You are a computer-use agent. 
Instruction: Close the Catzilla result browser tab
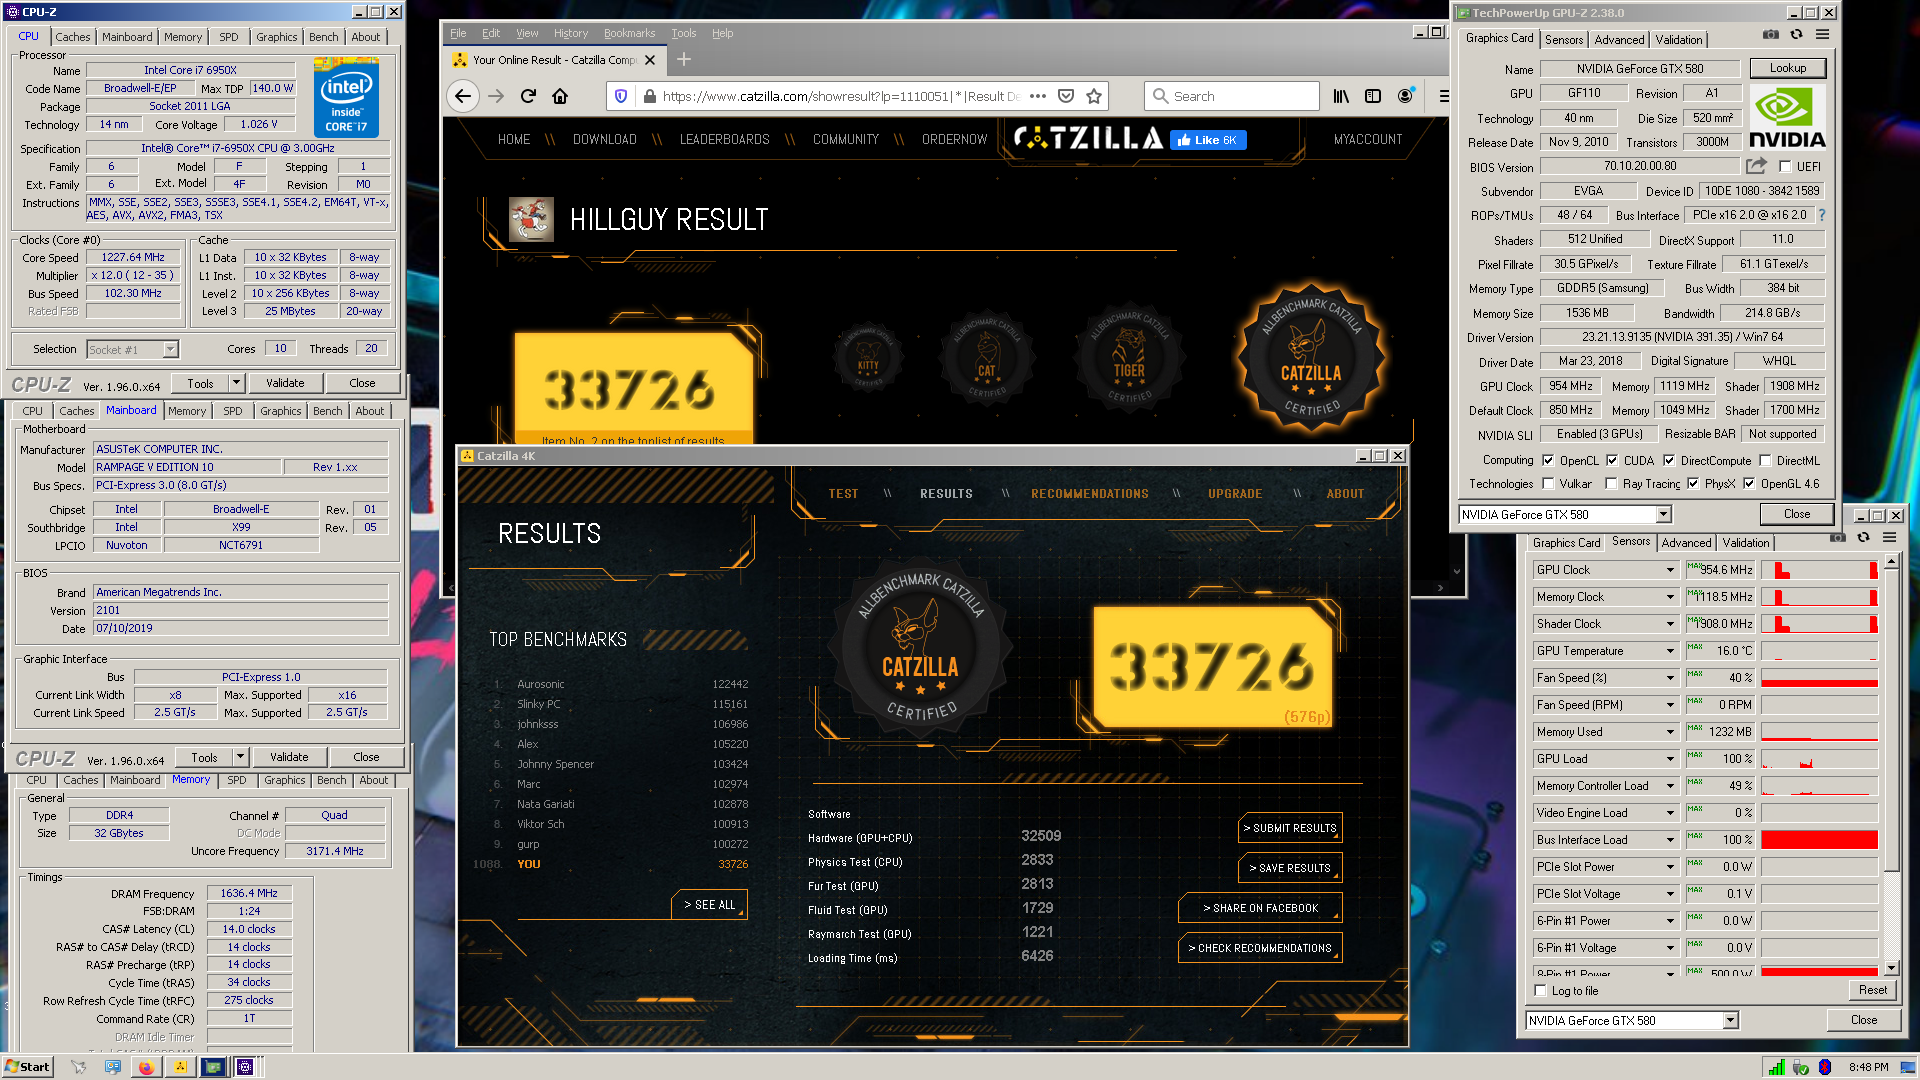(650, 60)
